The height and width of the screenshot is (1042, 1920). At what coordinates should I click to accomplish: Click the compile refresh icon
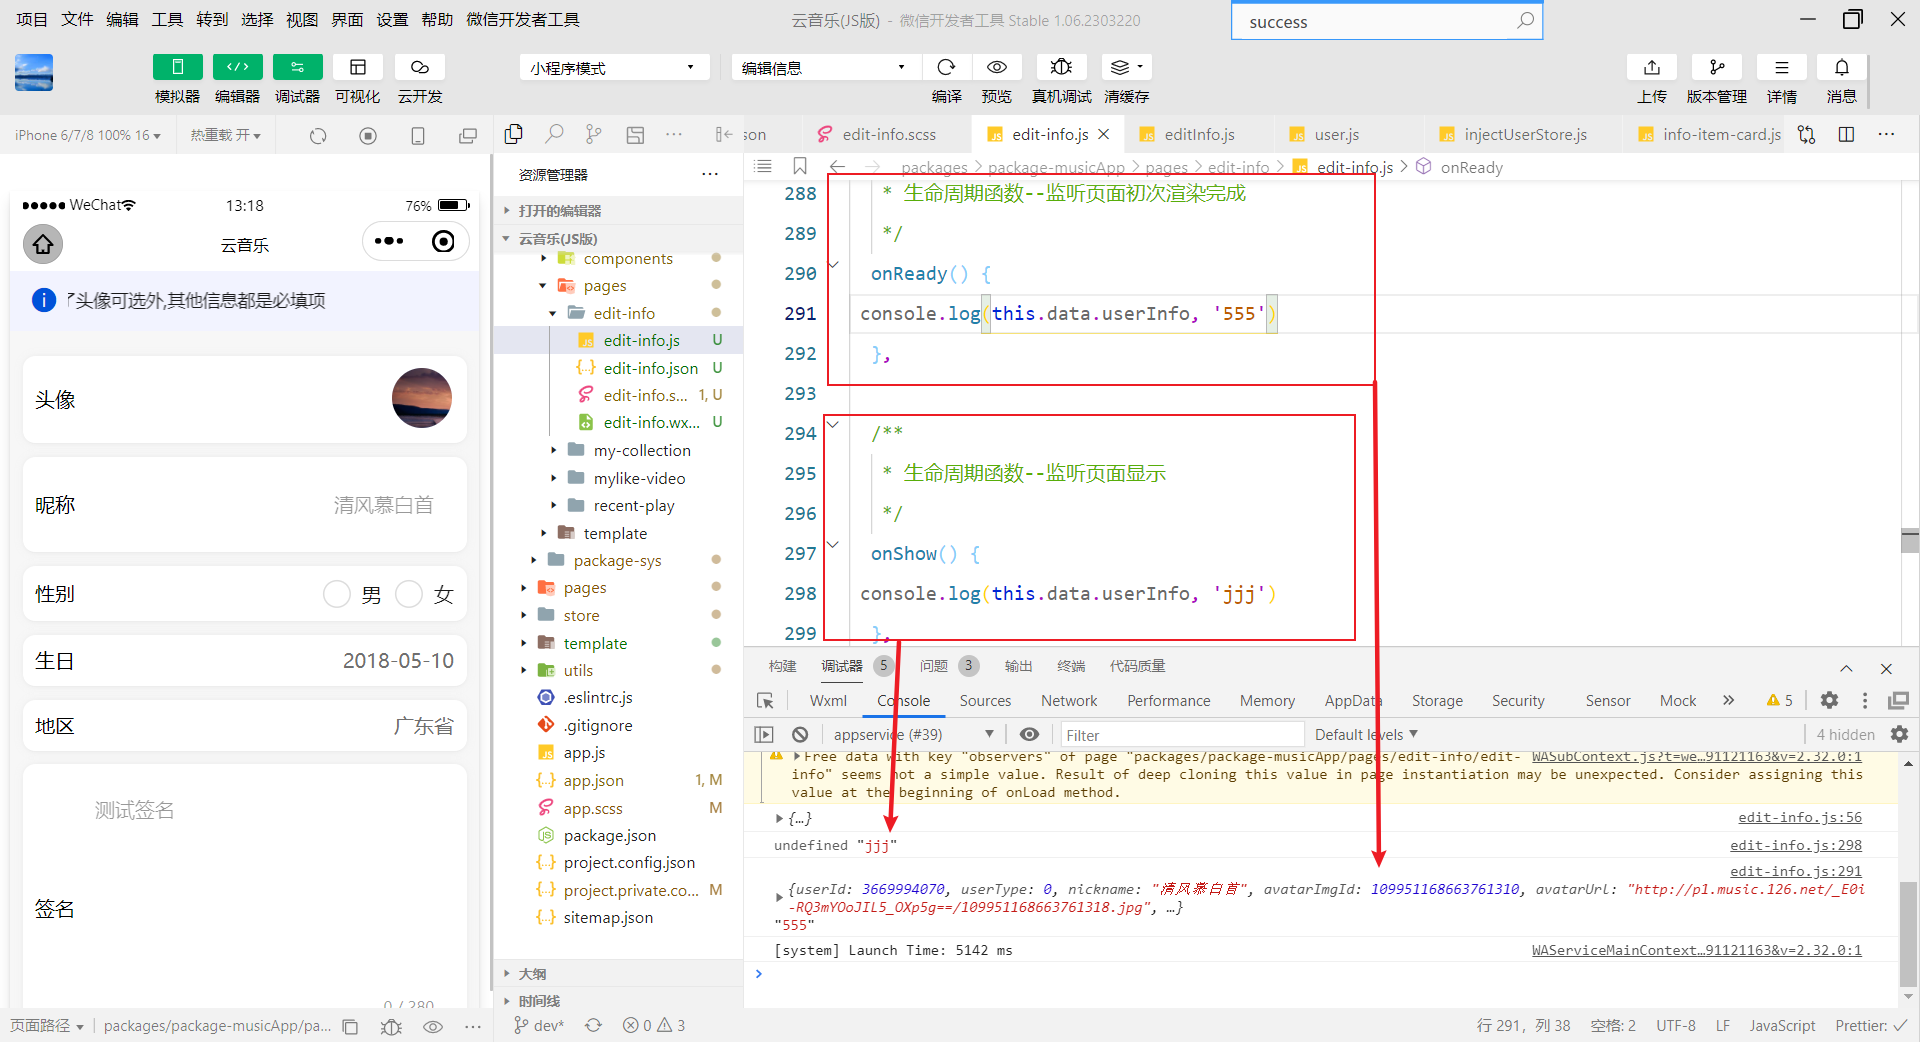coord(946,67)
